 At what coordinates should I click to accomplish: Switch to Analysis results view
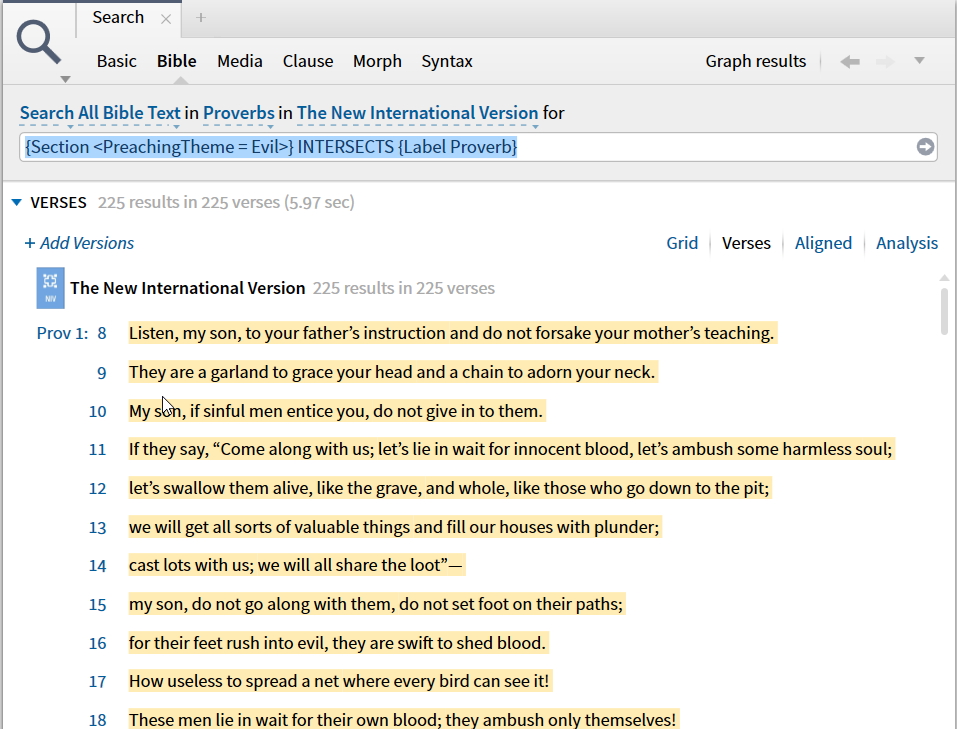click(x=906, y=243)
